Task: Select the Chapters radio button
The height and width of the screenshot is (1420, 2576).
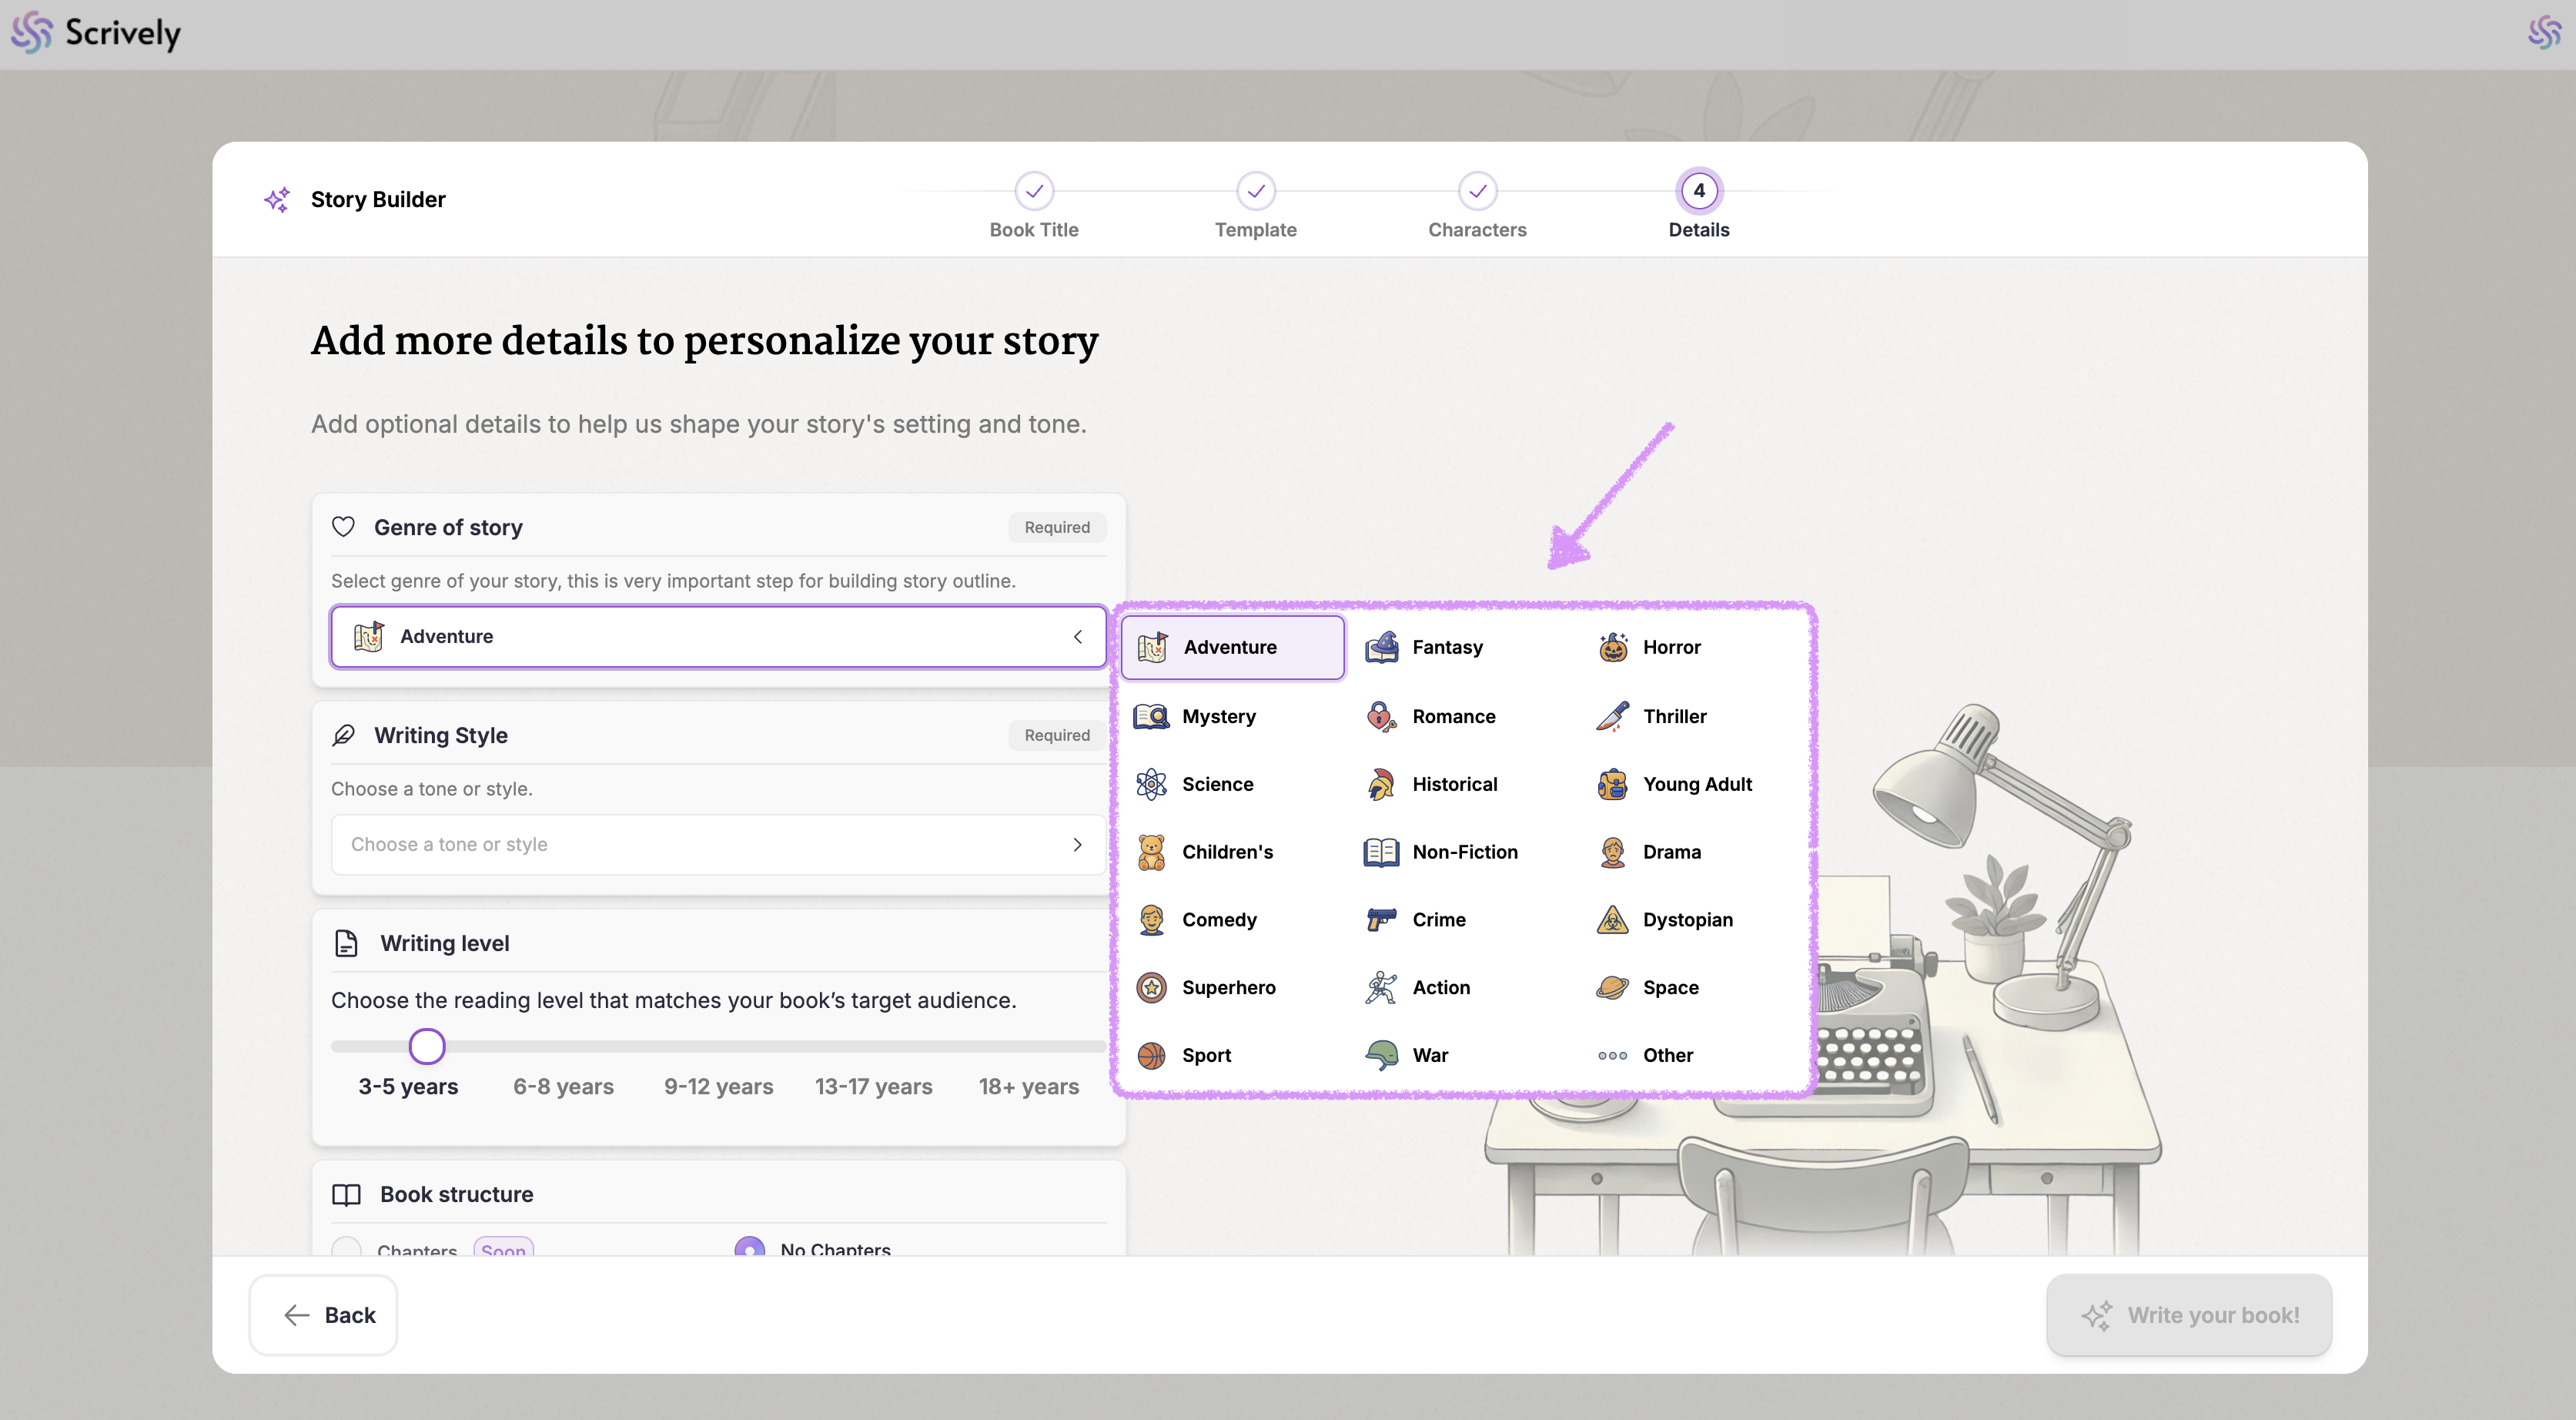Action: [x=347, y=1248]
